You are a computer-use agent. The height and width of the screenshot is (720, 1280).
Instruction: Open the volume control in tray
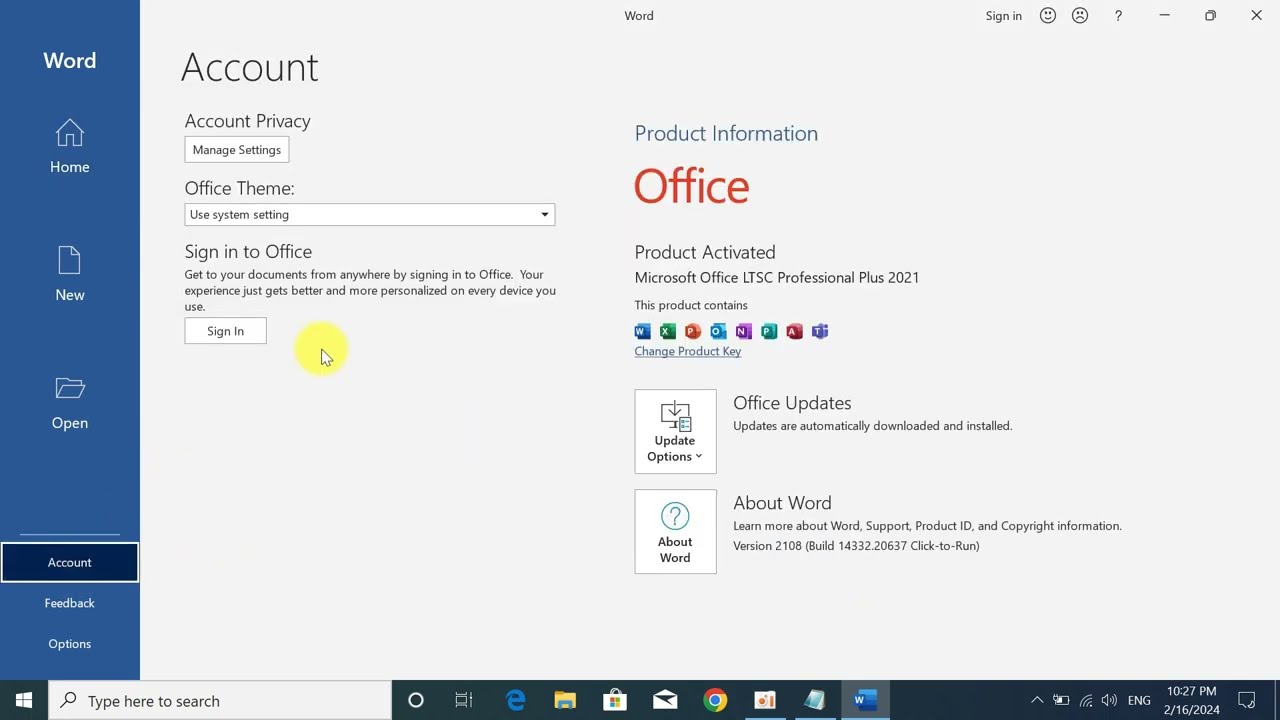(x=1109, y=700)
